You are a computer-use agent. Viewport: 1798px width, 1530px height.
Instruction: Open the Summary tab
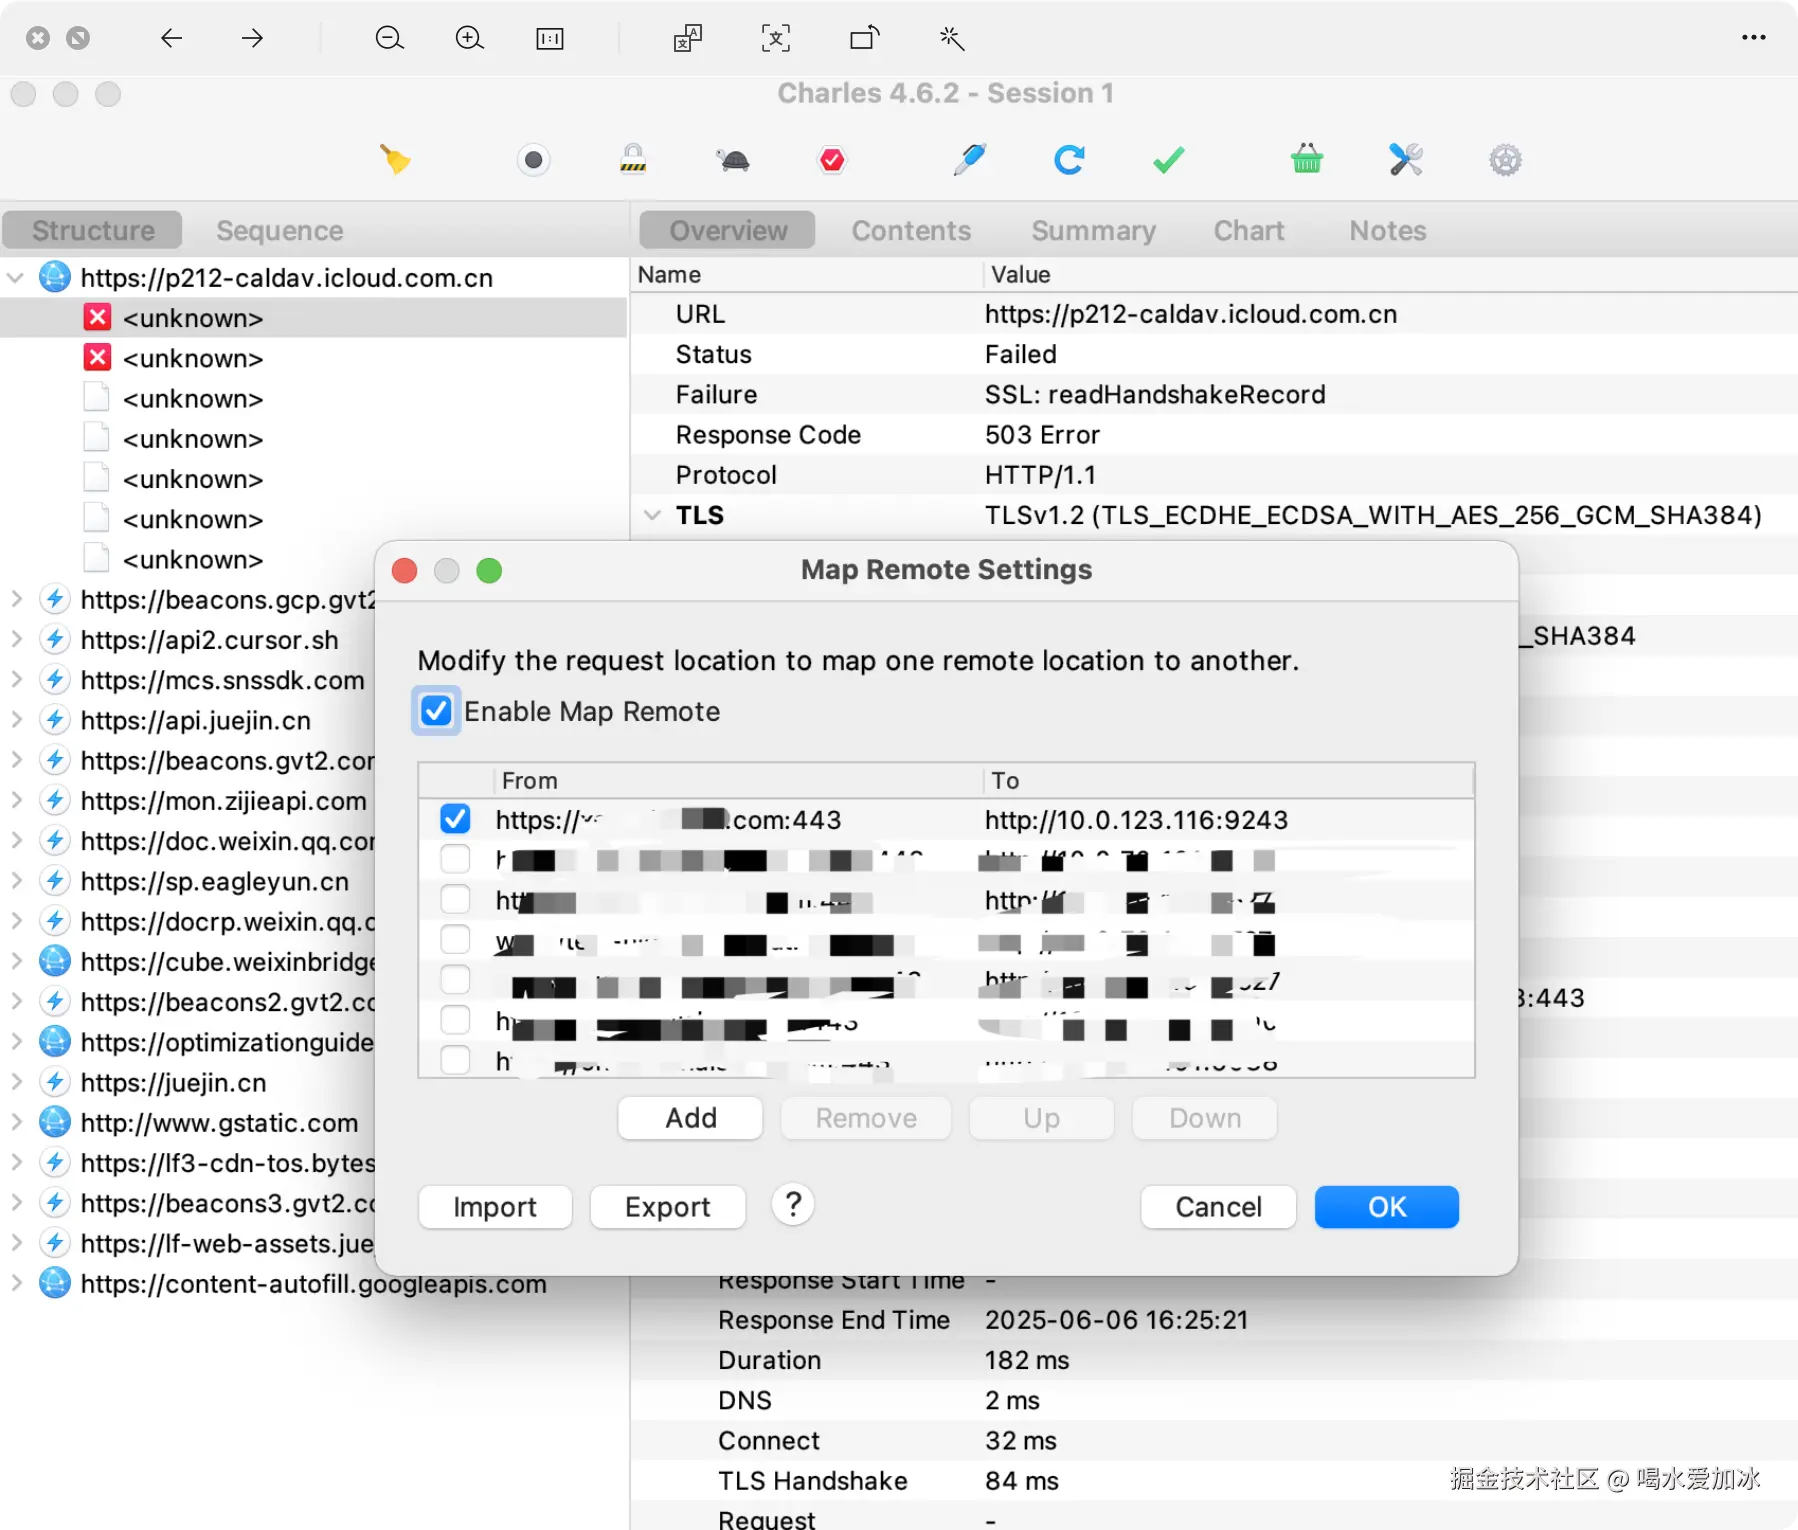click(1093, 230)
